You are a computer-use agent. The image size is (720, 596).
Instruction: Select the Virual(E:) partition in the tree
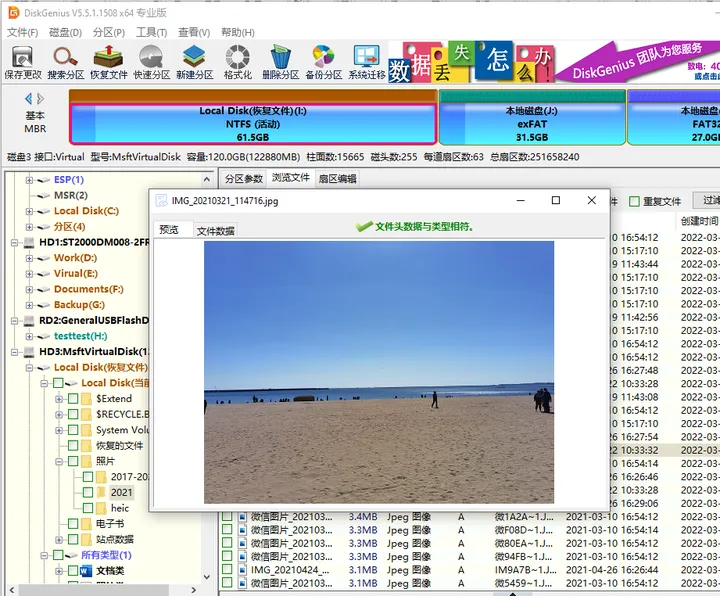point(75,274)
